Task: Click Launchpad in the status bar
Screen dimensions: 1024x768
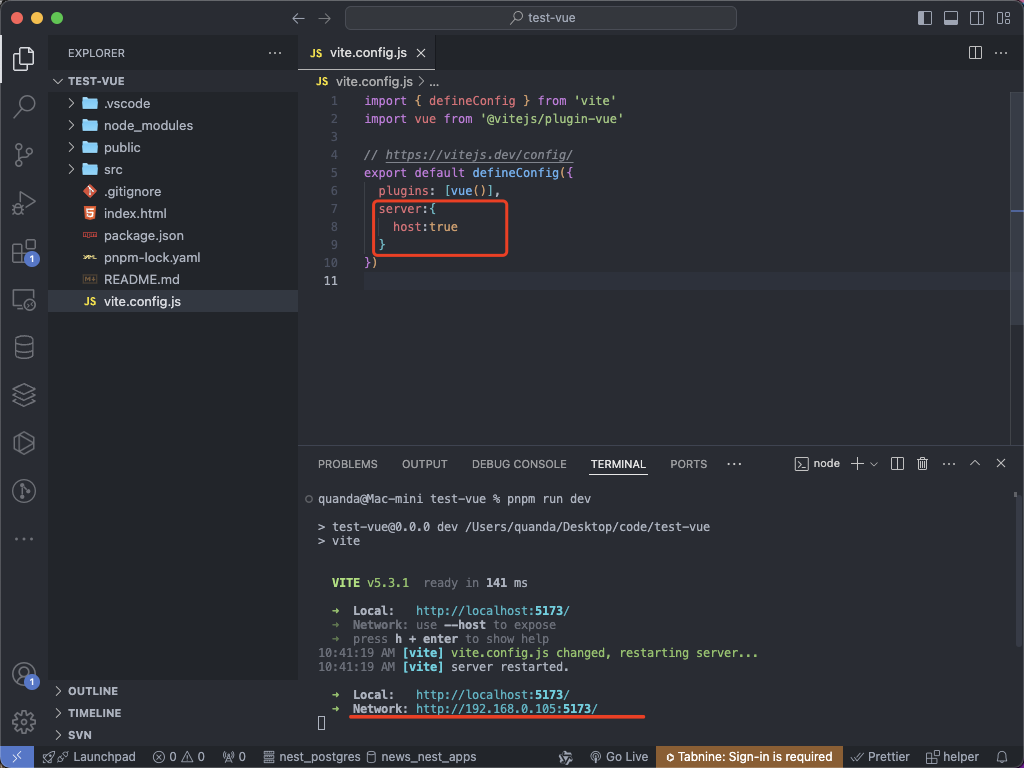Action: click(89, 757)
